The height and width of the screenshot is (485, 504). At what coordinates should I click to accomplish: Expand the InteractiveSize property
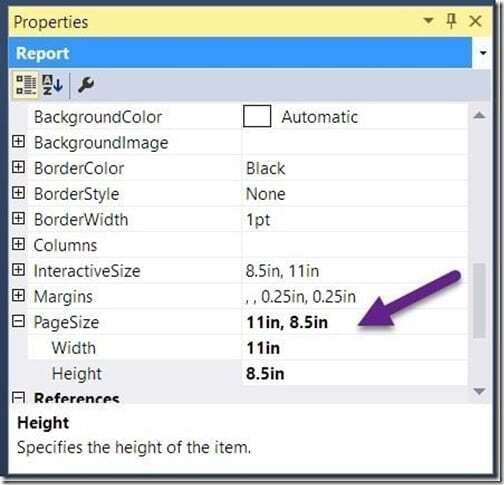tap(18, 270)
